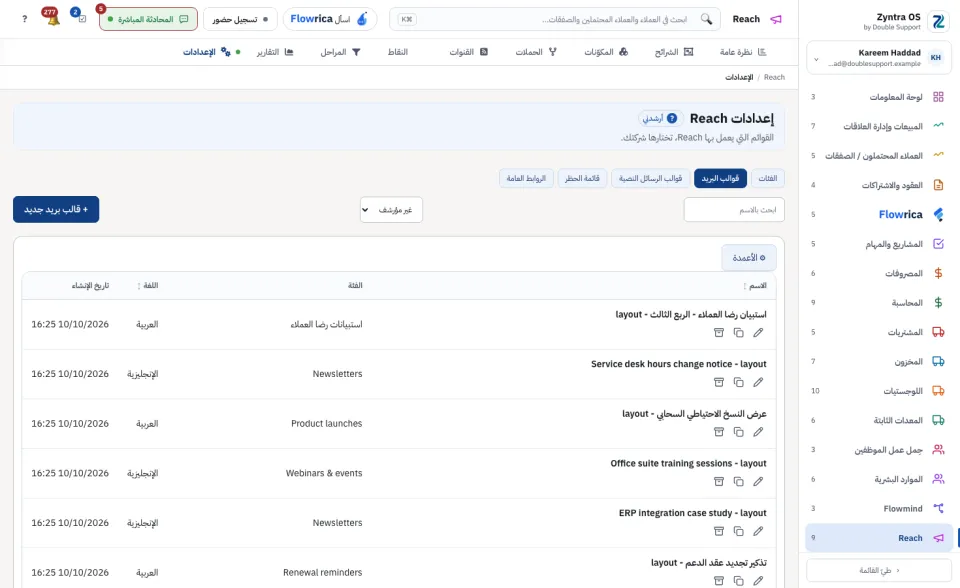Edit the عرض النسخ الاحتياطي السحابي template
This screenshot has height=588, width=960.
point(758,432)
